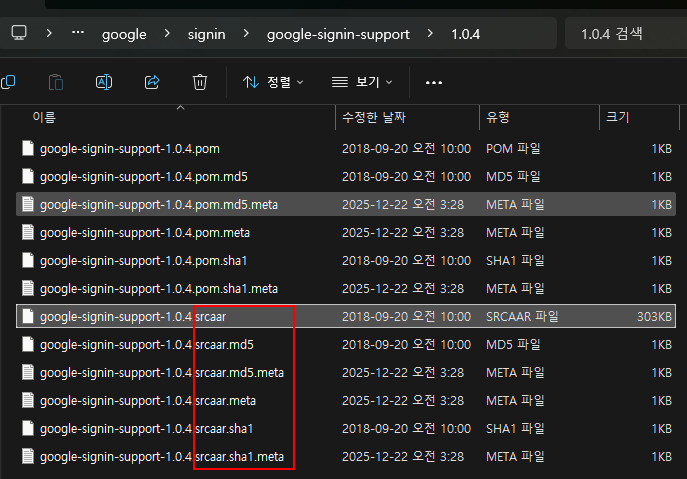Open the See more ellipsis in toolbar
The width and height of the screenshot is (687, 479).
pyautogui.click(x=434, y=82)
